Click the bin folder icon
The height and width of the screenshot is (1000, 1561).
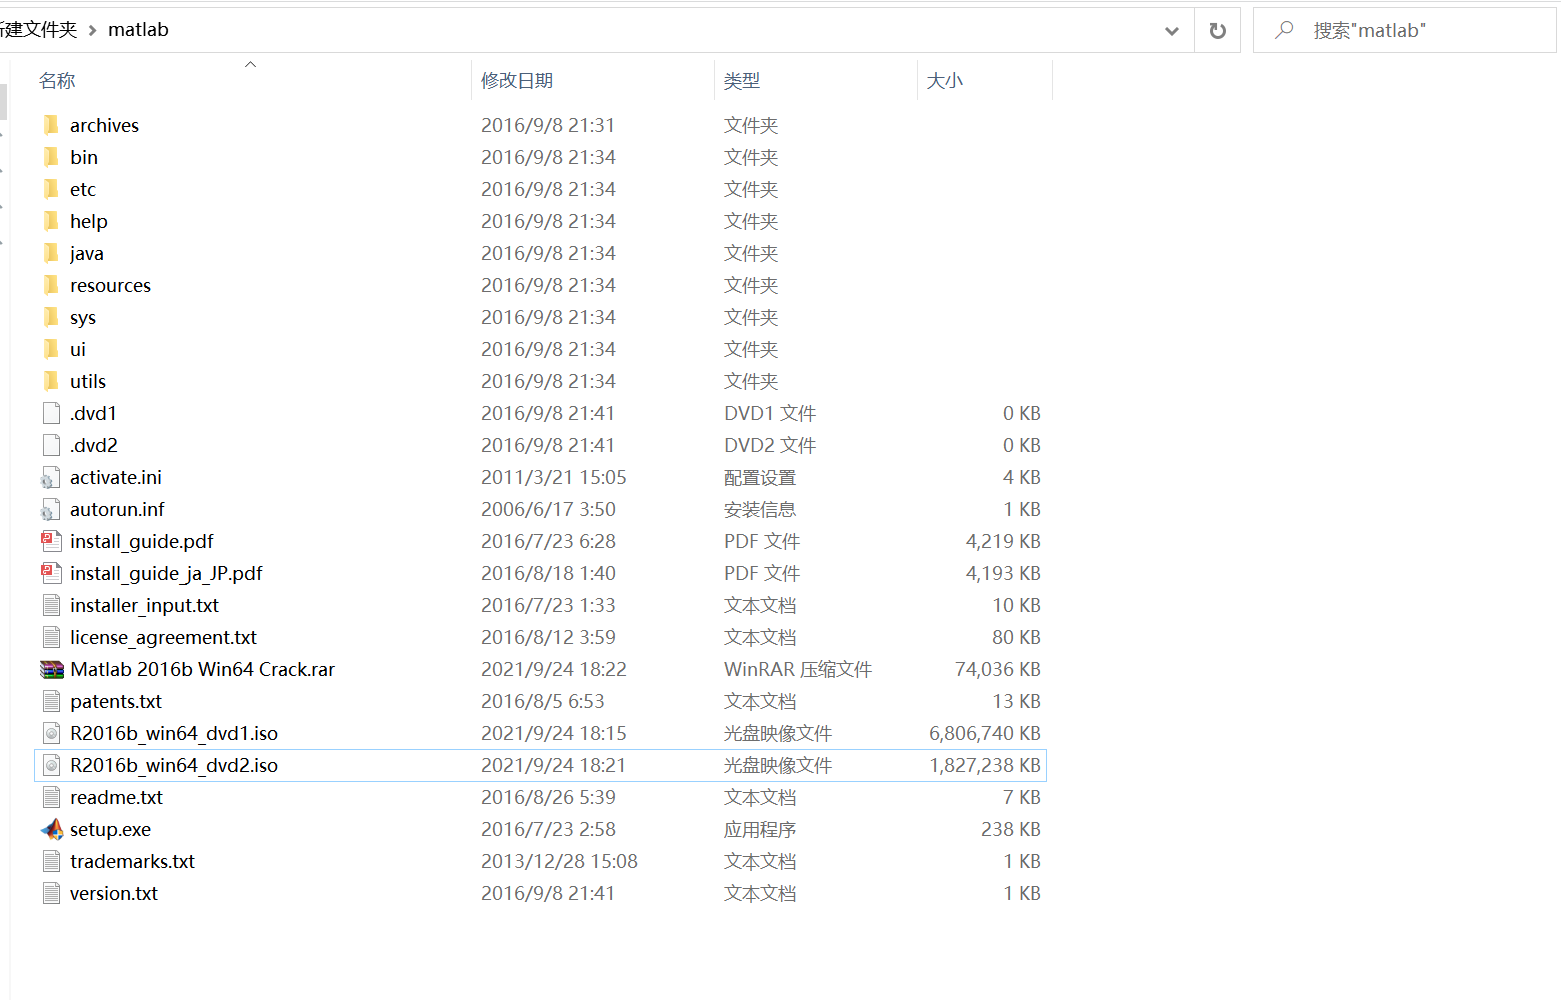[51, 157]
